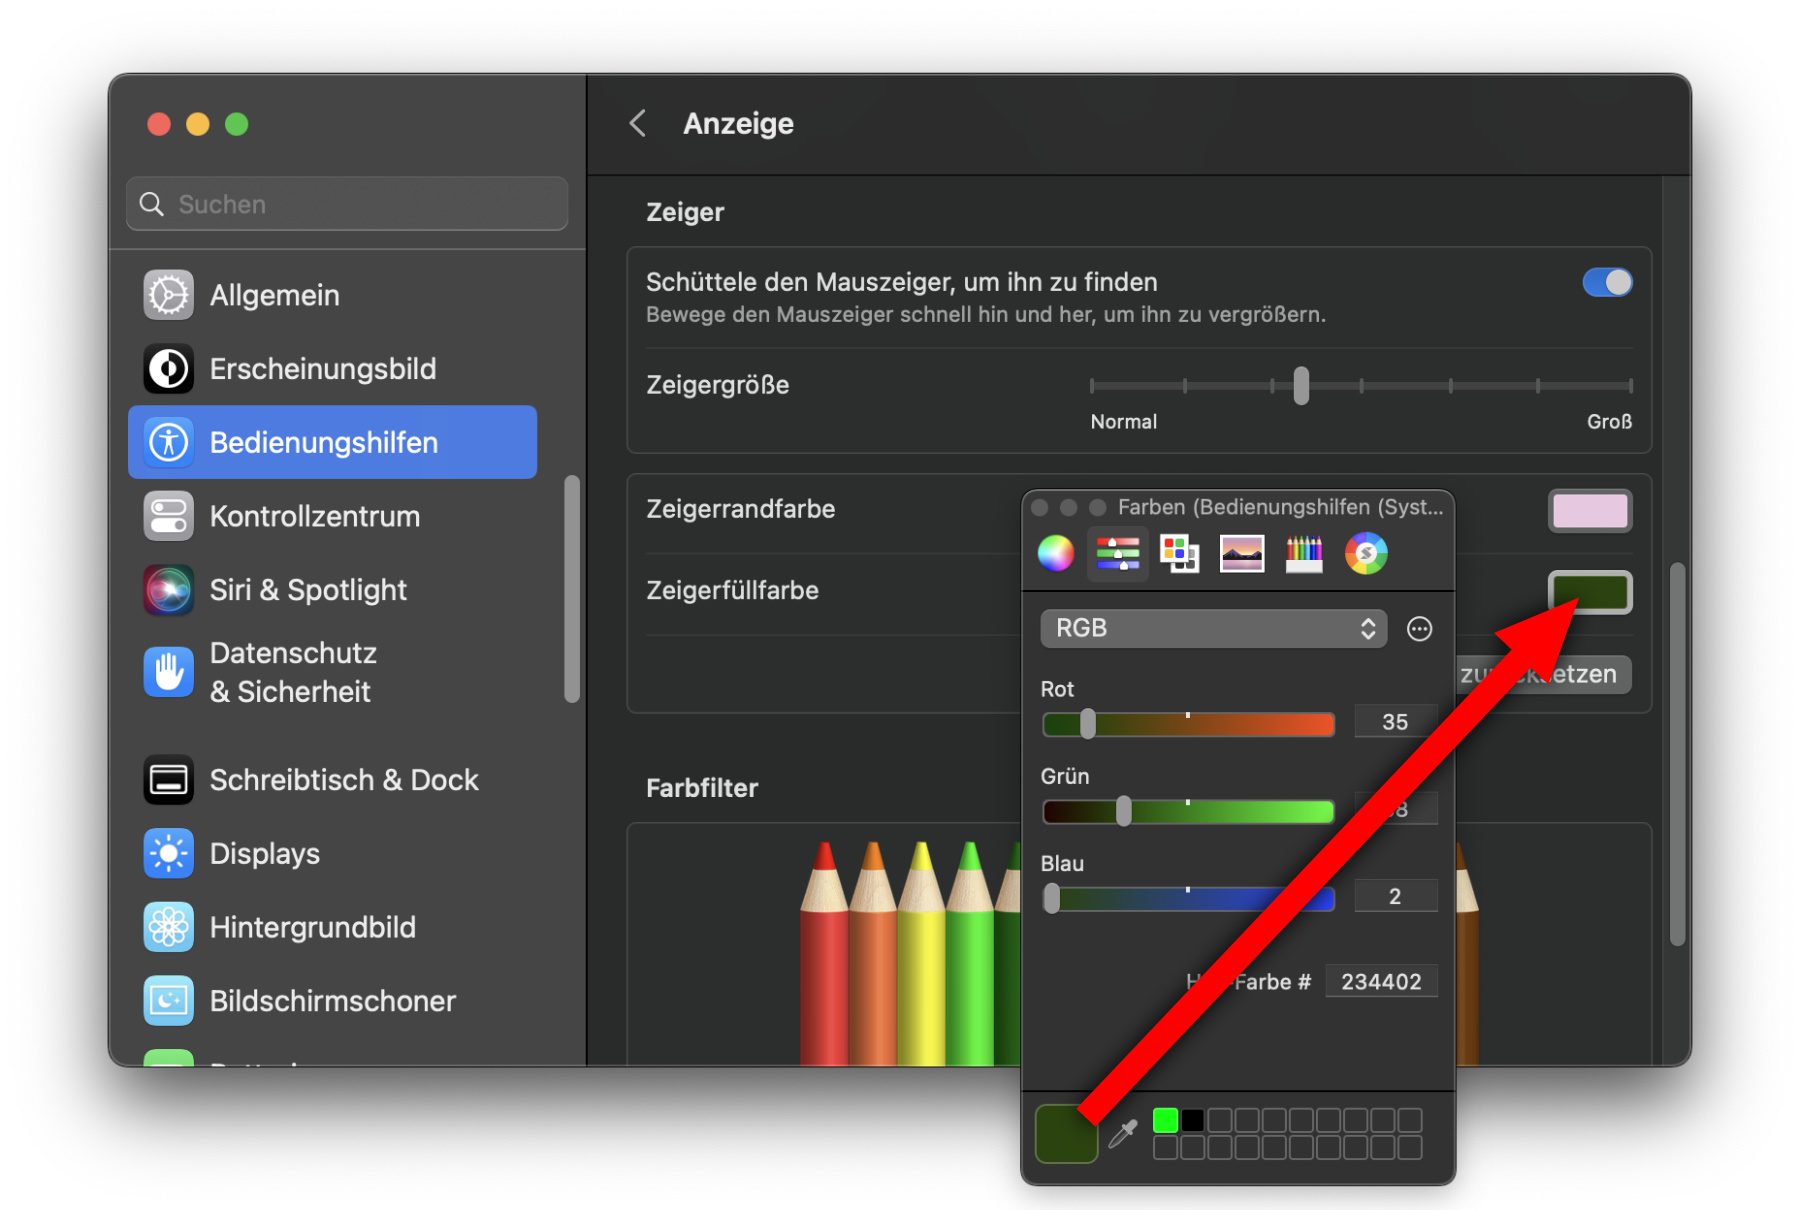The image size is (1800, 1210).
Task: Open Allgemein in the sidebar
Action: (x=274, y=296)
